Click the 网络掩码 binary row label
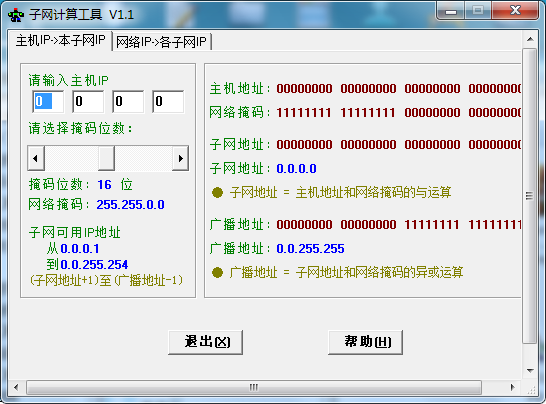This screenshot has height=404, width=546. (x=240, y=112)
